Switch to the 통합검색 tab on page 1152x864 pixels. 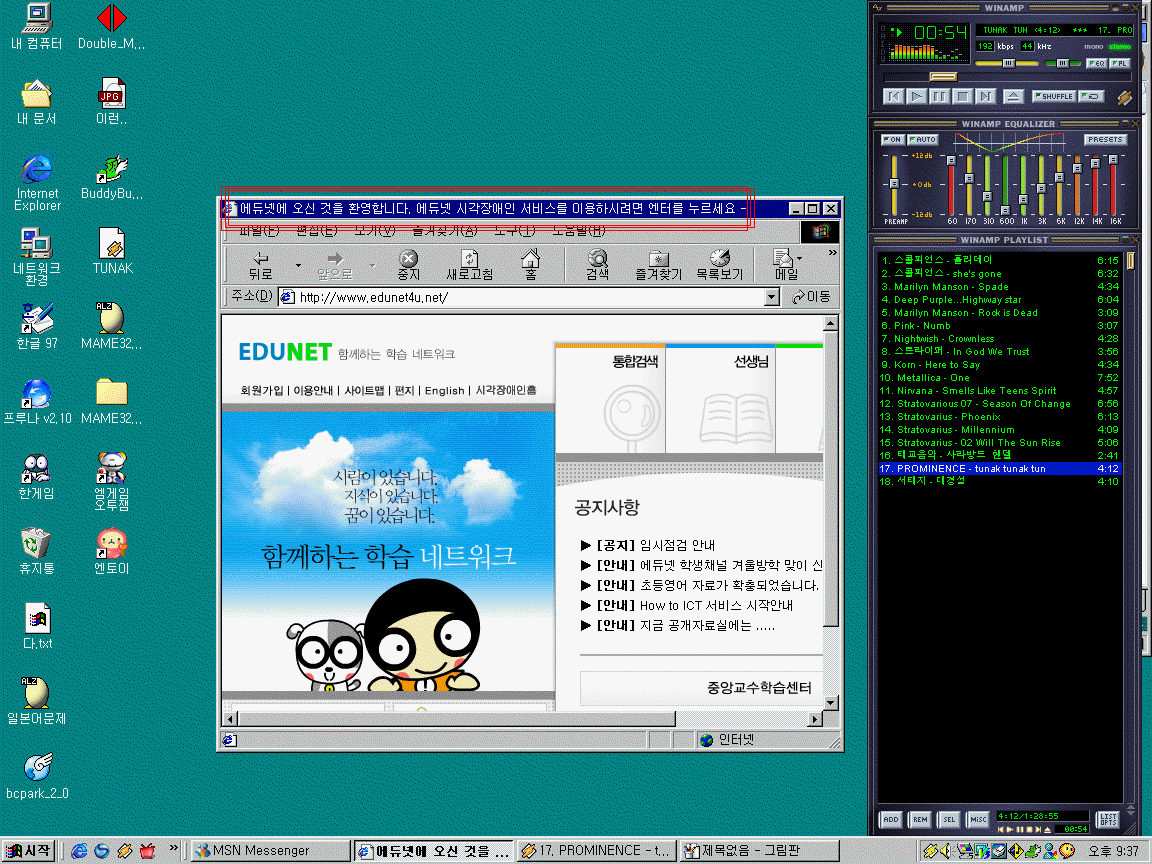point(611,398)
